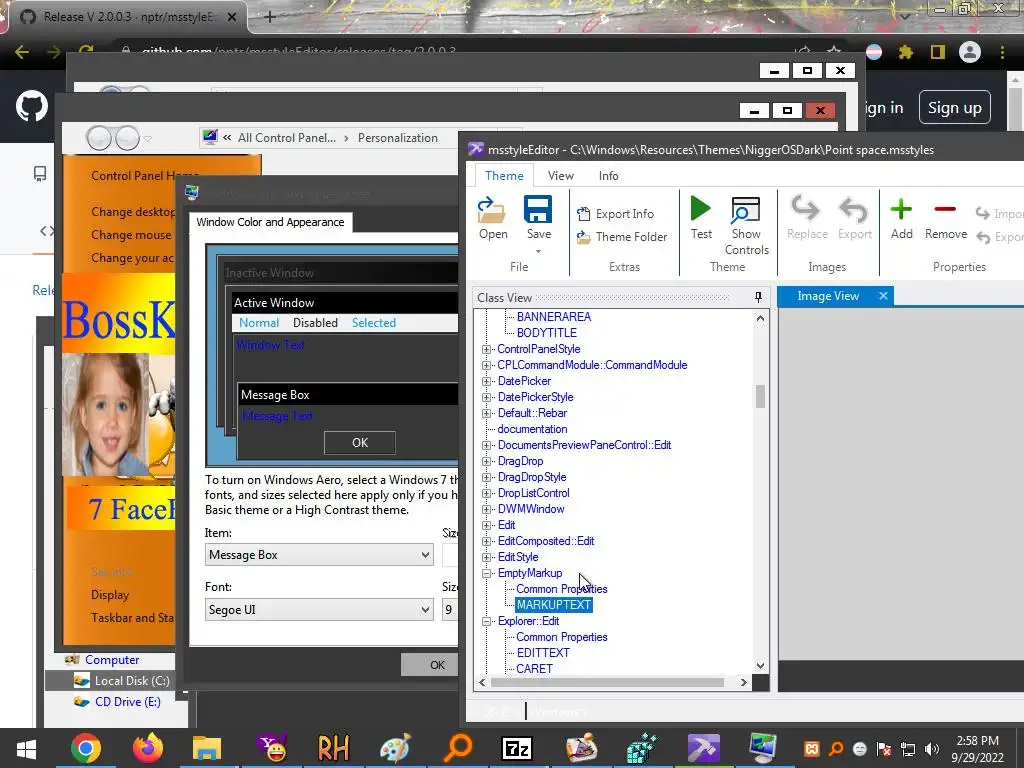Open Resource Hacker RH taskbar icon

pyautogui.click(x=333, y=748)
